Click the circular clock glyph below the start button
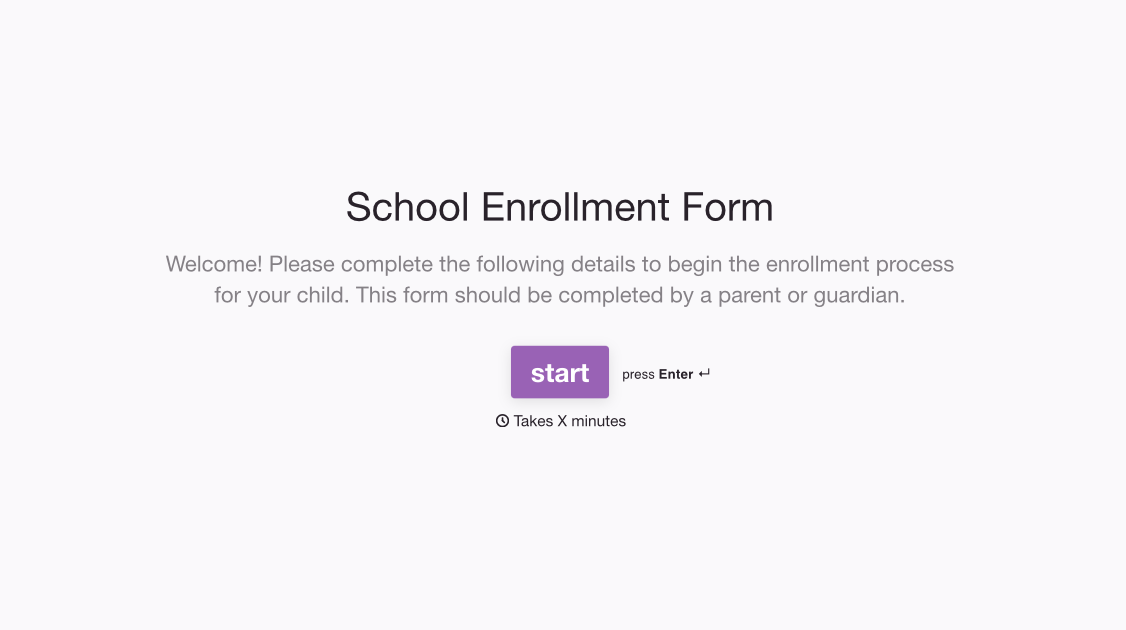Screen dimensions: 1126x630 coord(502,421)
